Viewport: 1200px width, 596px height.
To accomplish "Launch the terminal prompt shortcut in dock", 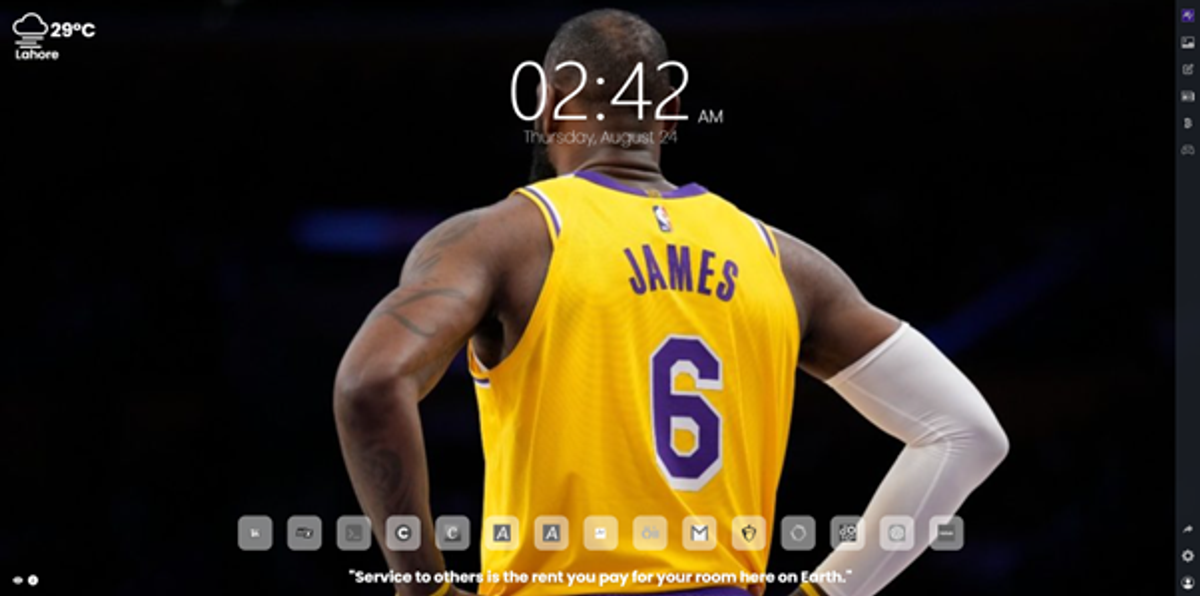I will click(x=354, y=533).
